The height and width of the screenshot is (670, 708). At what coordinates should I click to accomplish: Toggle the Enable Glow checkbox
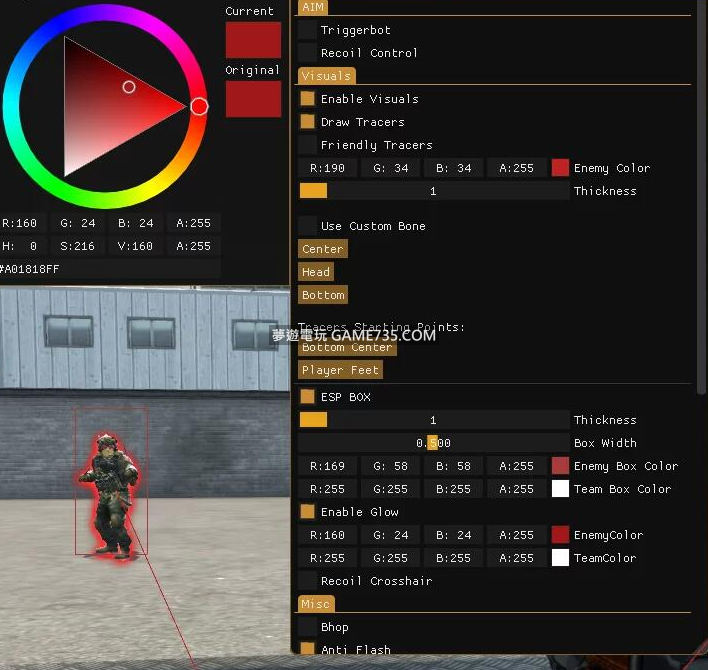pos(307,512)
